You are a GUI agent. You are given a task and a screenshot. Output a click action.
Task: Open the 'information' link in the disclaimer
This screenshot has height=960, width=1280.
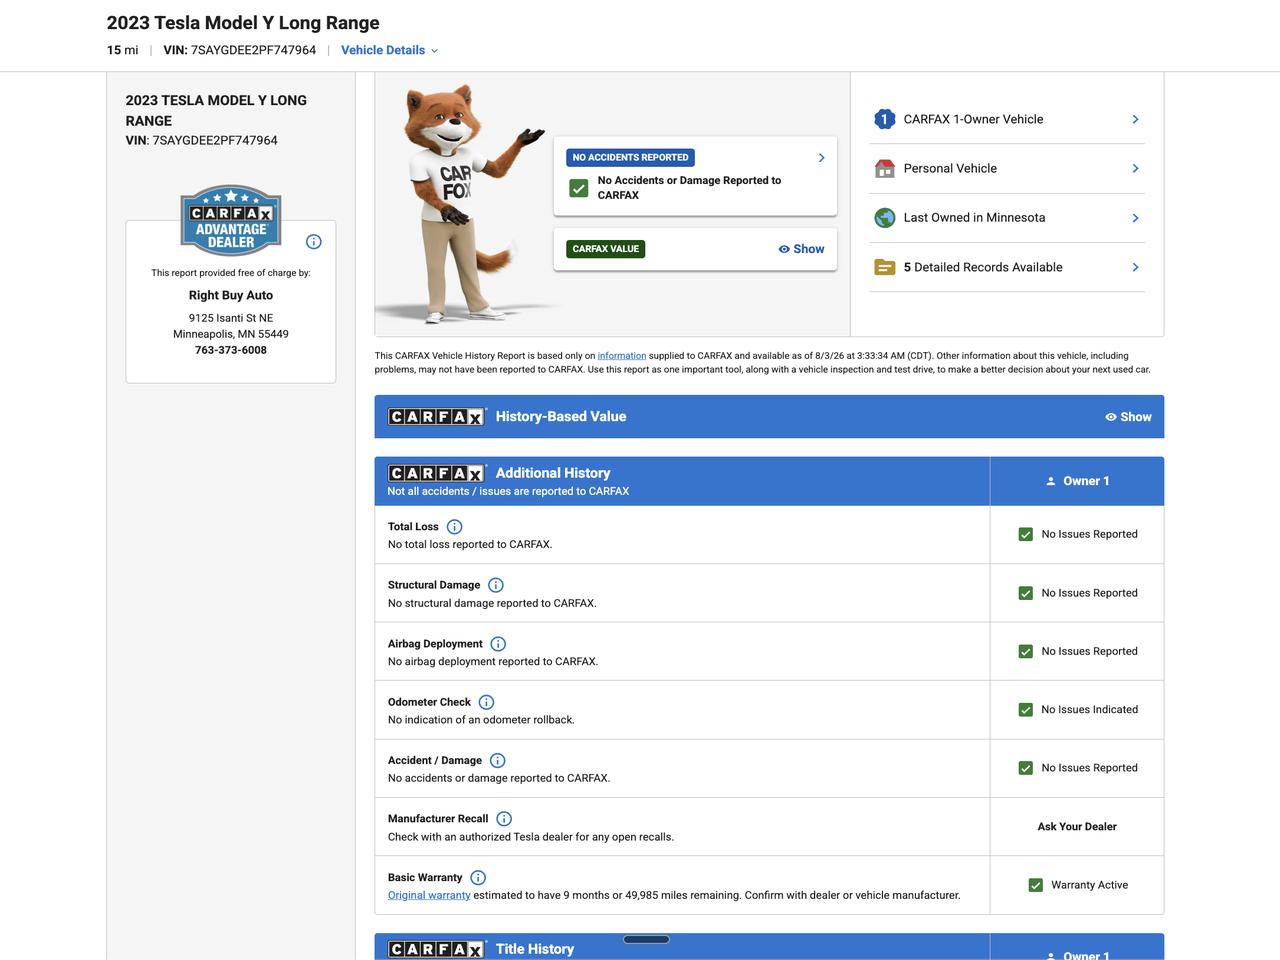point(622,356)
